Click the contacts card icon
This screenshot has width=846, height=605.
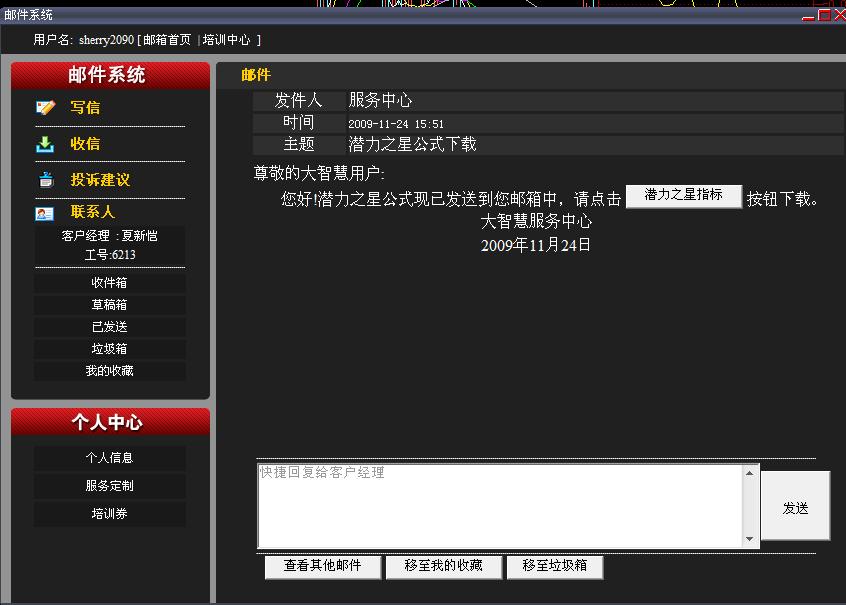pyautogui.click(x=44, y=214)
